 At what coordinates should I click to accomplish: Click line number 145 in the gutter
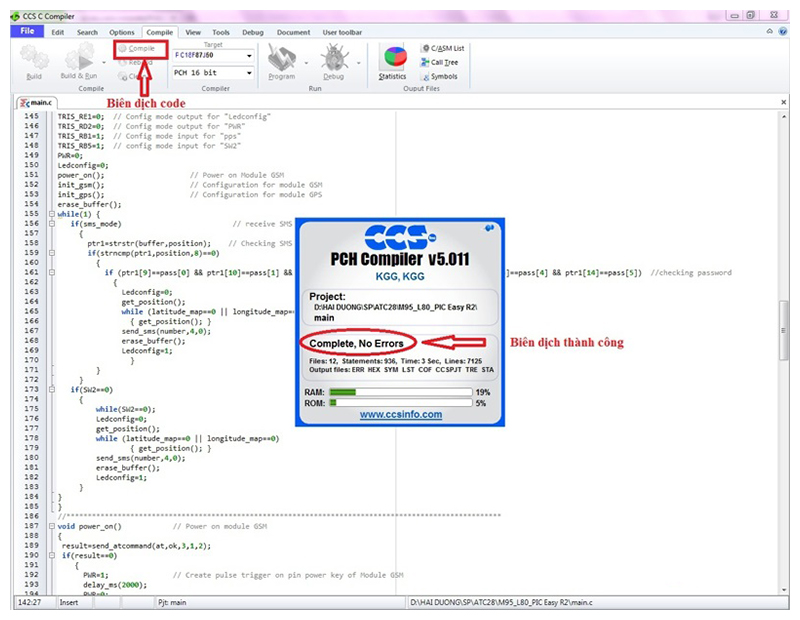31,116
